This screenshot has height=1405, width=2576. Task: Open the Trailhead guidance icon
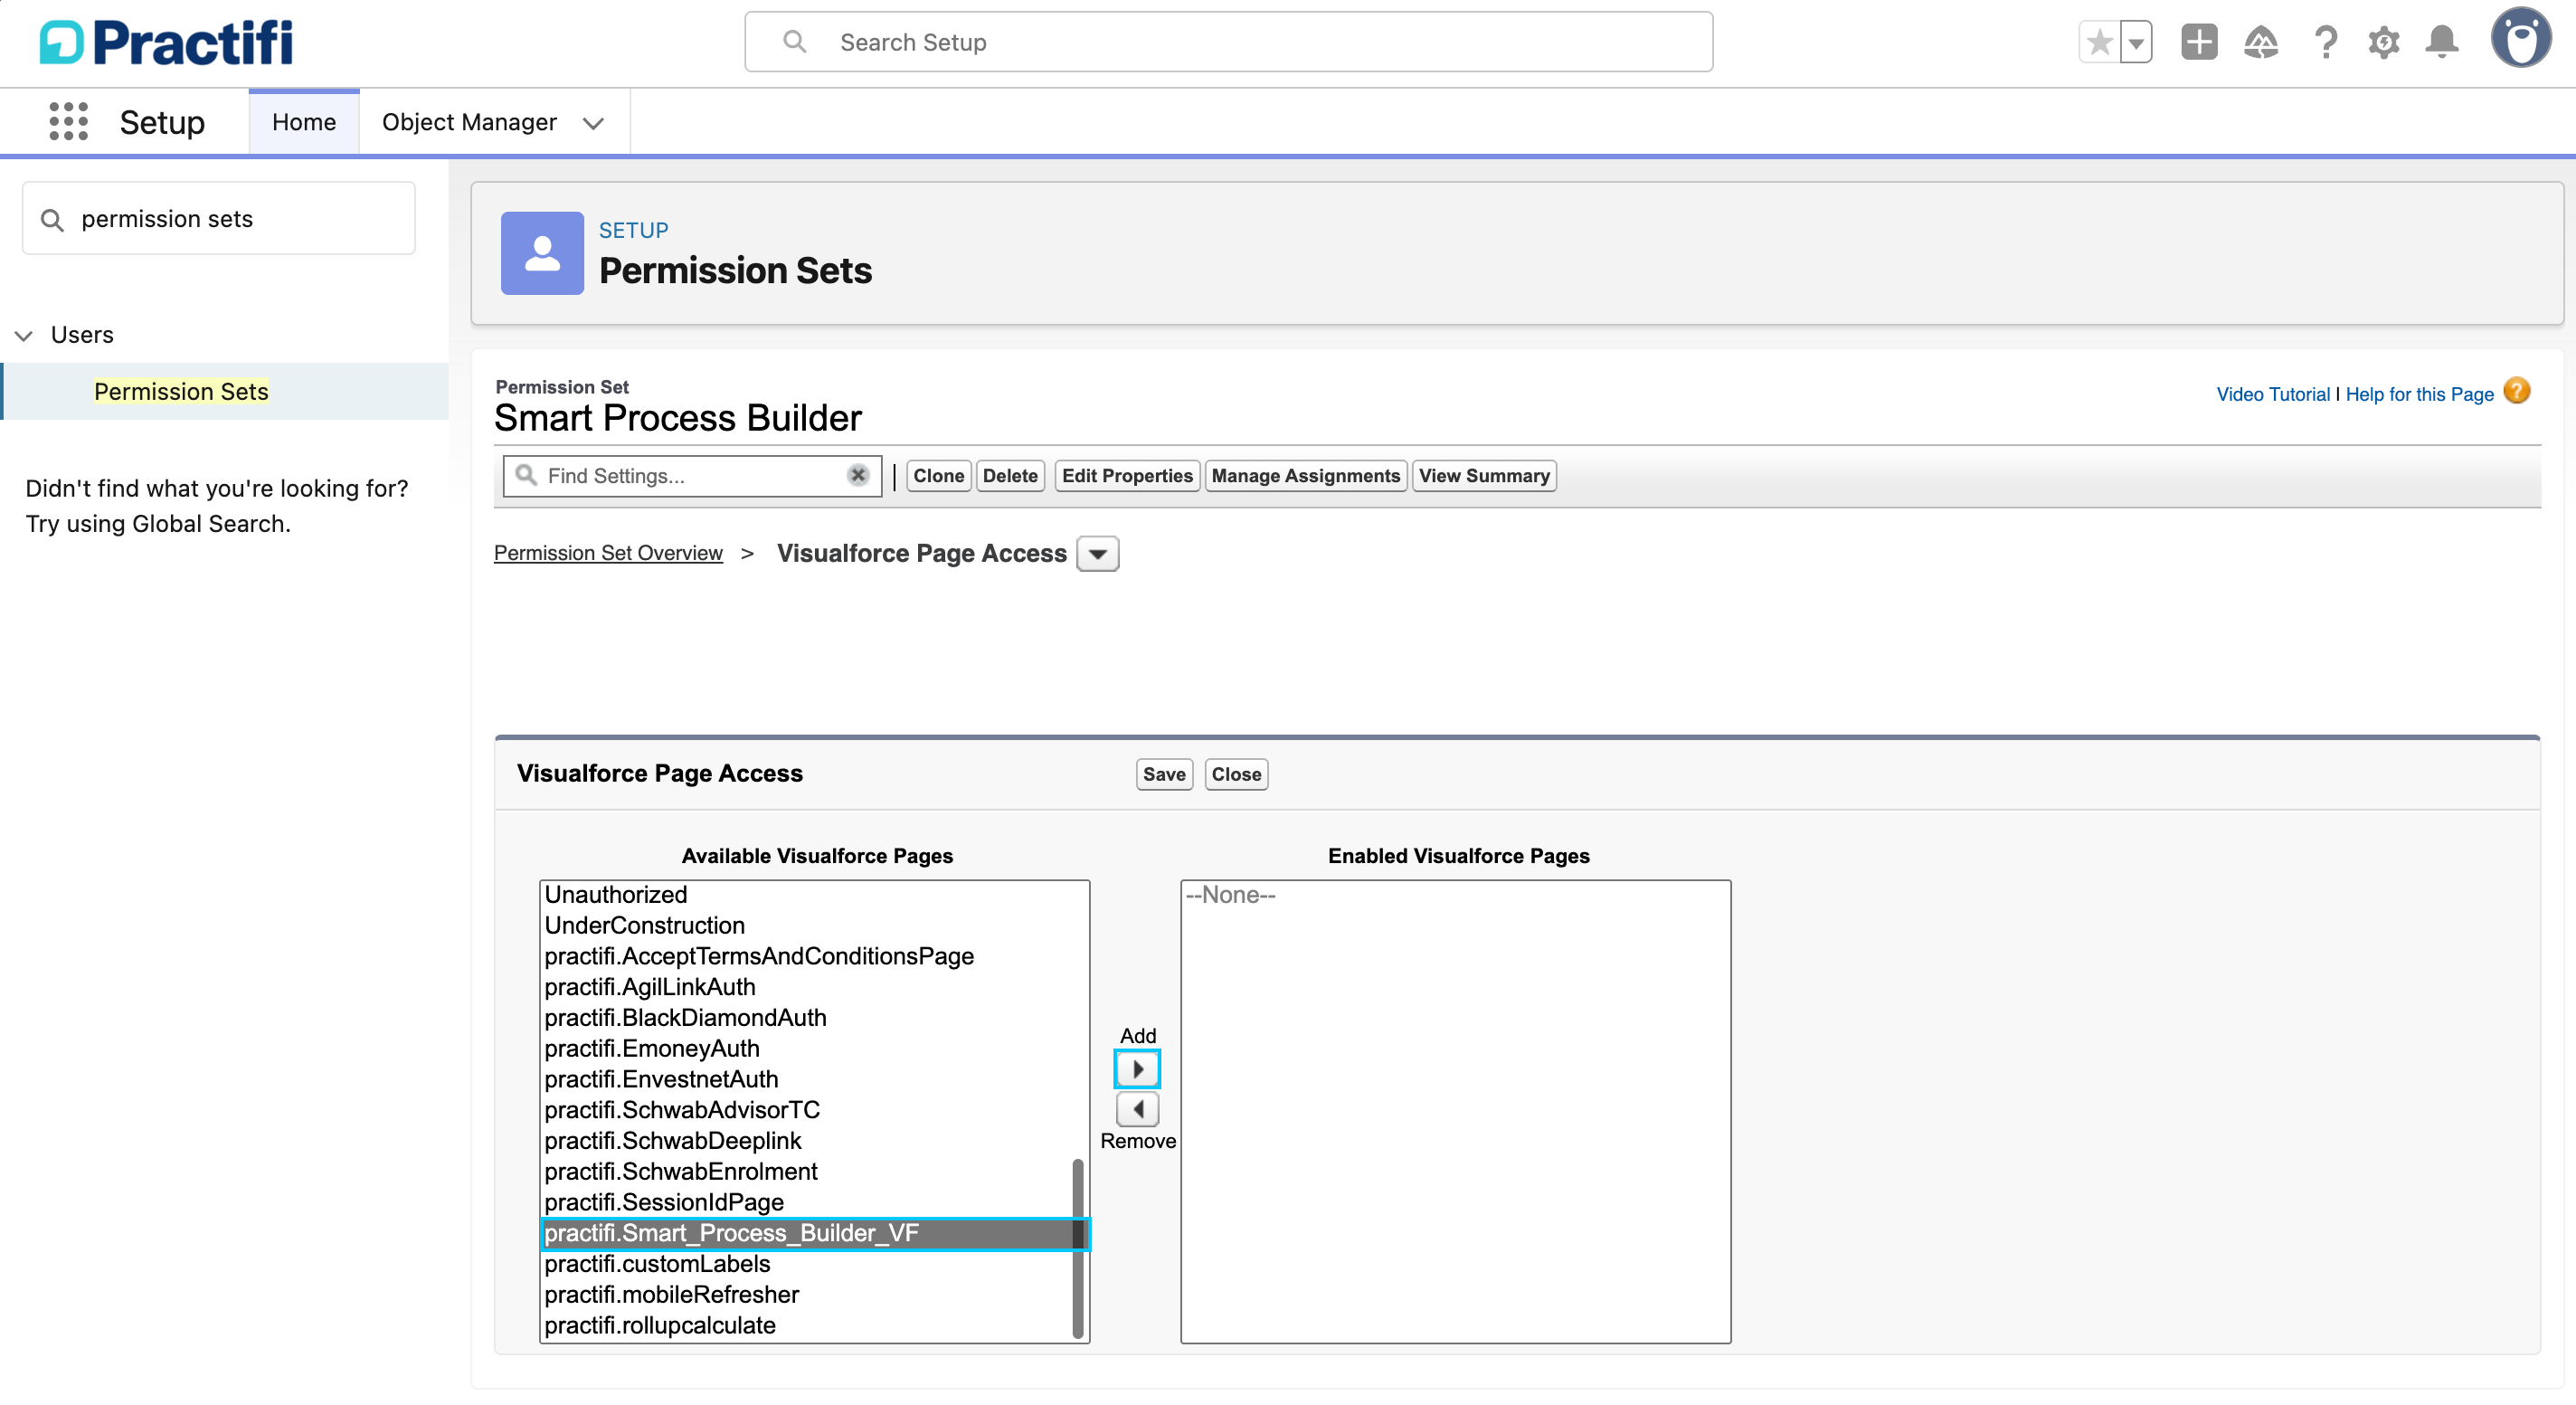[x=2261, y=42]
